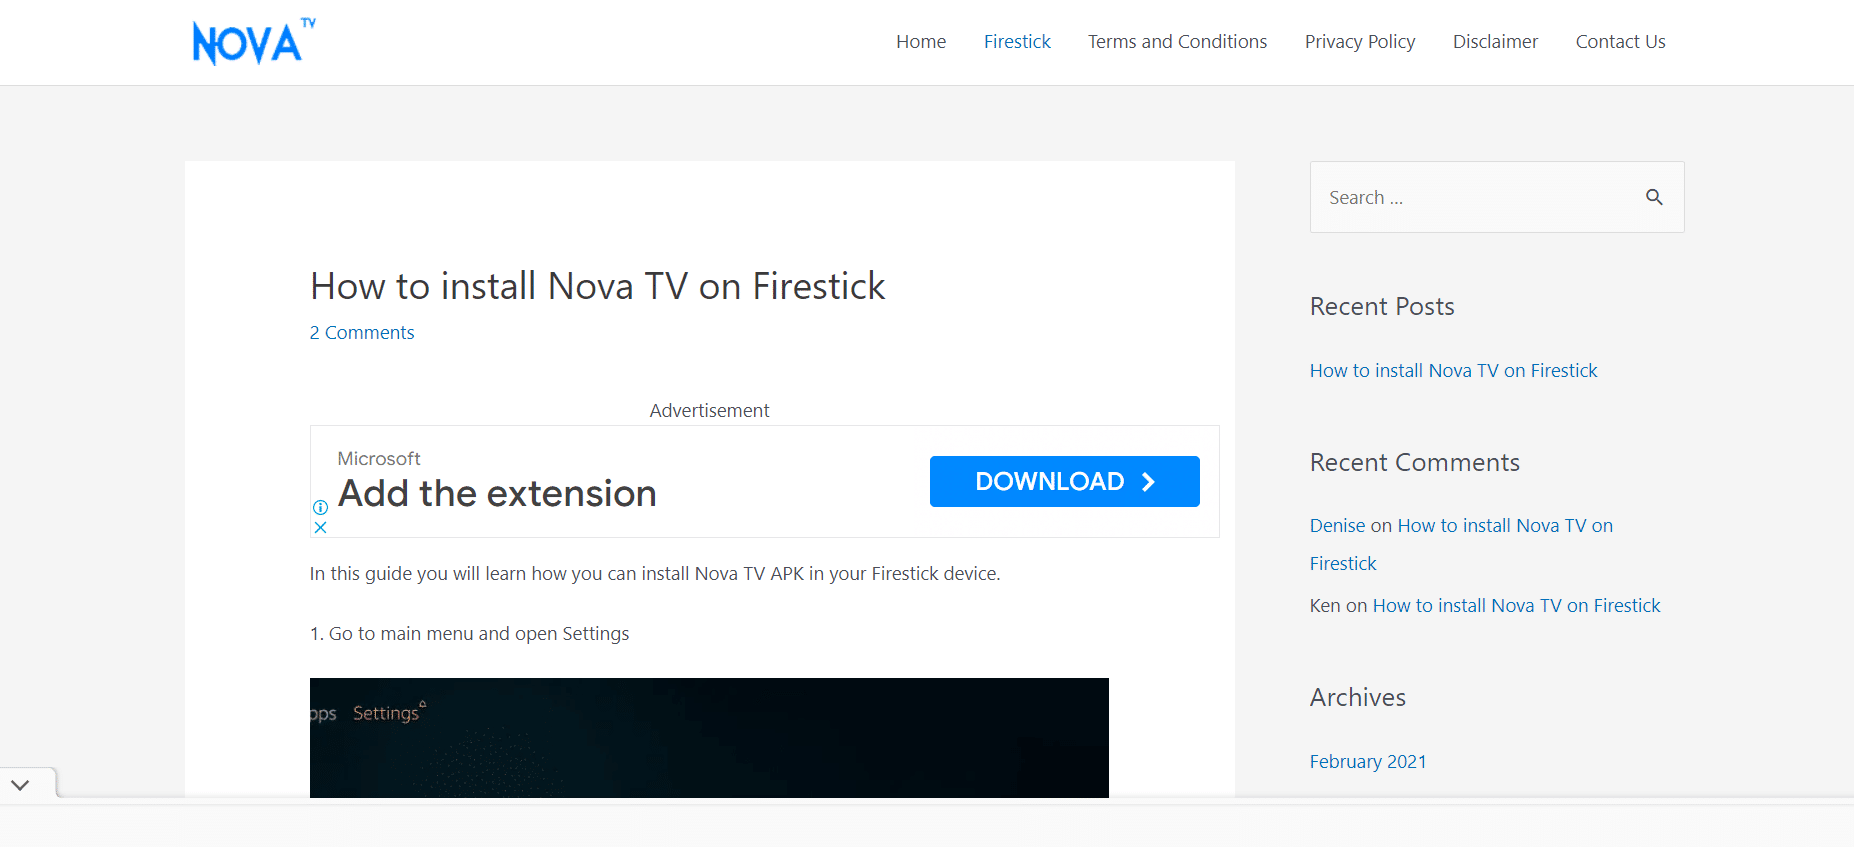Click the Nova TV logo
1854x847 pixels.
254,42
